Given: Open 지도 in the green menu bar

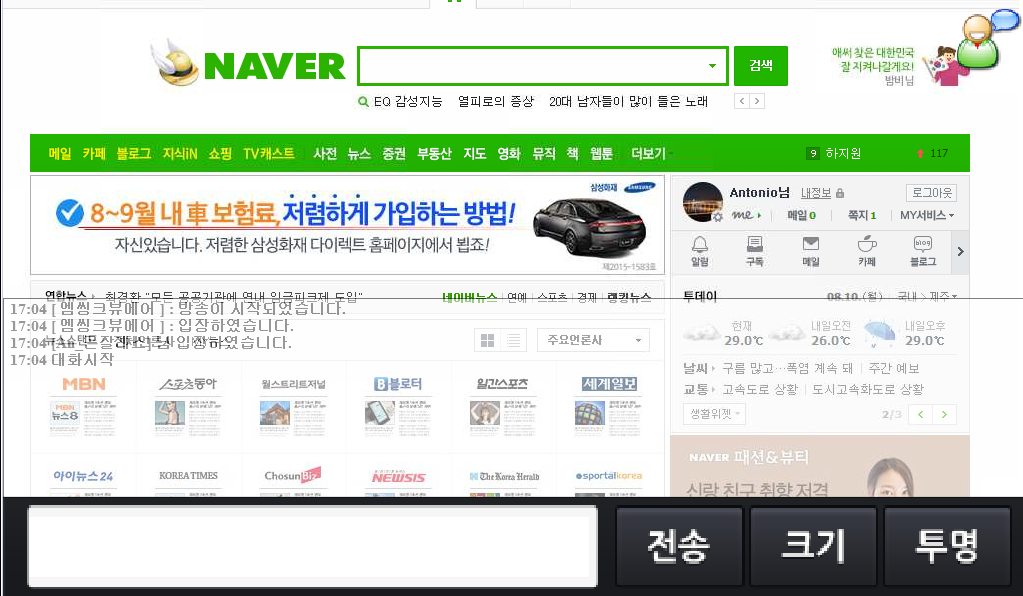Looking at the screenshot, I should point(474,154).
